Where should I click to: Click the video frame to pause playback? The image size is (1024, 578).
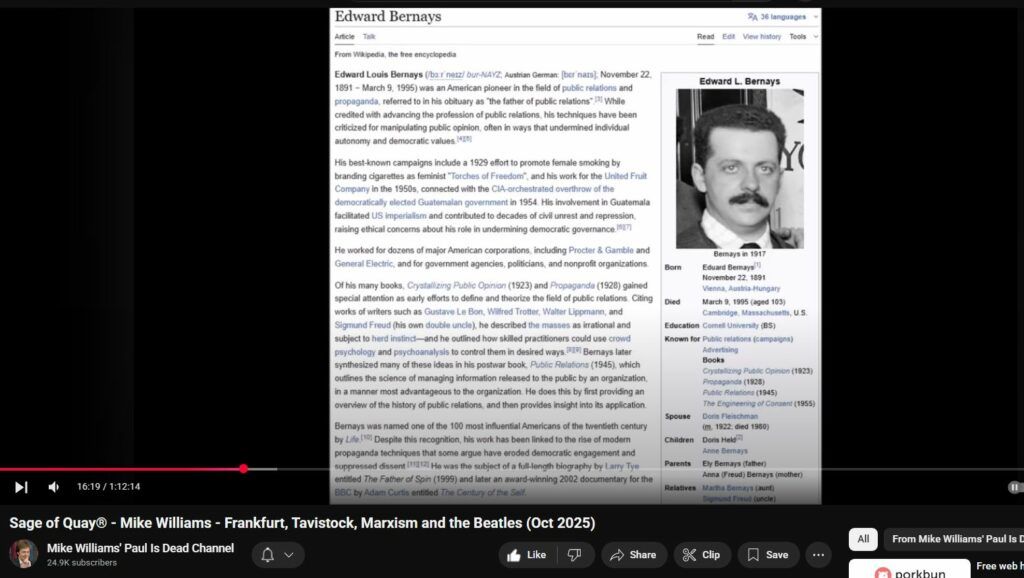point(575,250)
